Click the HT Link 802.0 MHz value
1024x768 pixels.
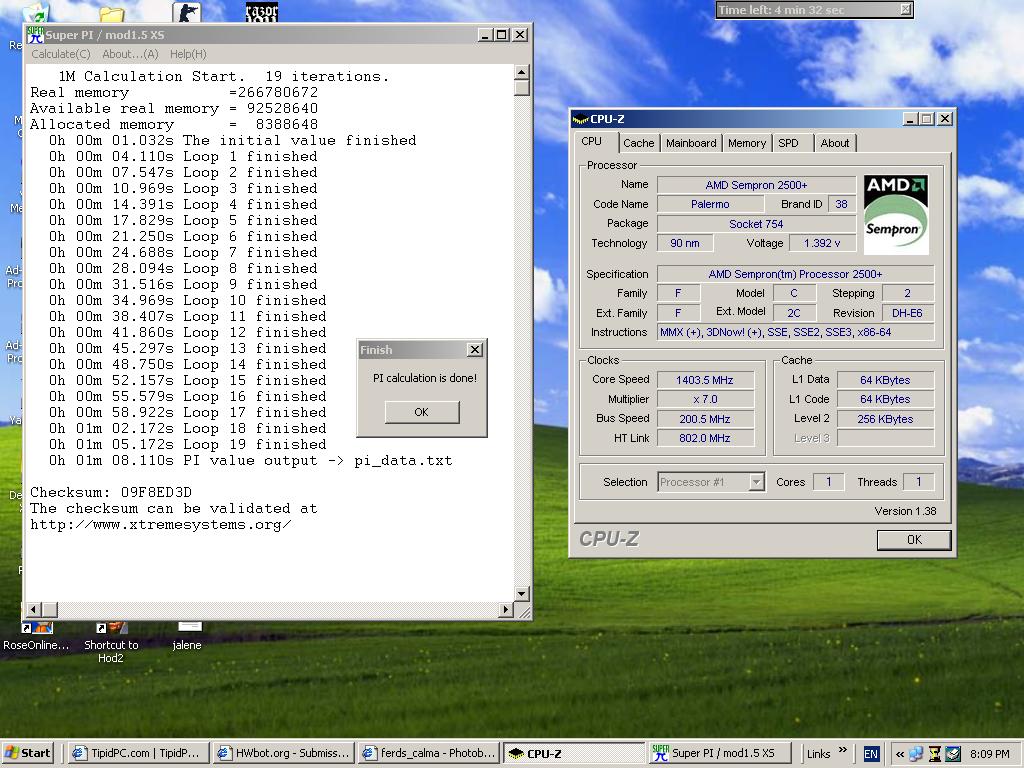click(x=705, y=438)
